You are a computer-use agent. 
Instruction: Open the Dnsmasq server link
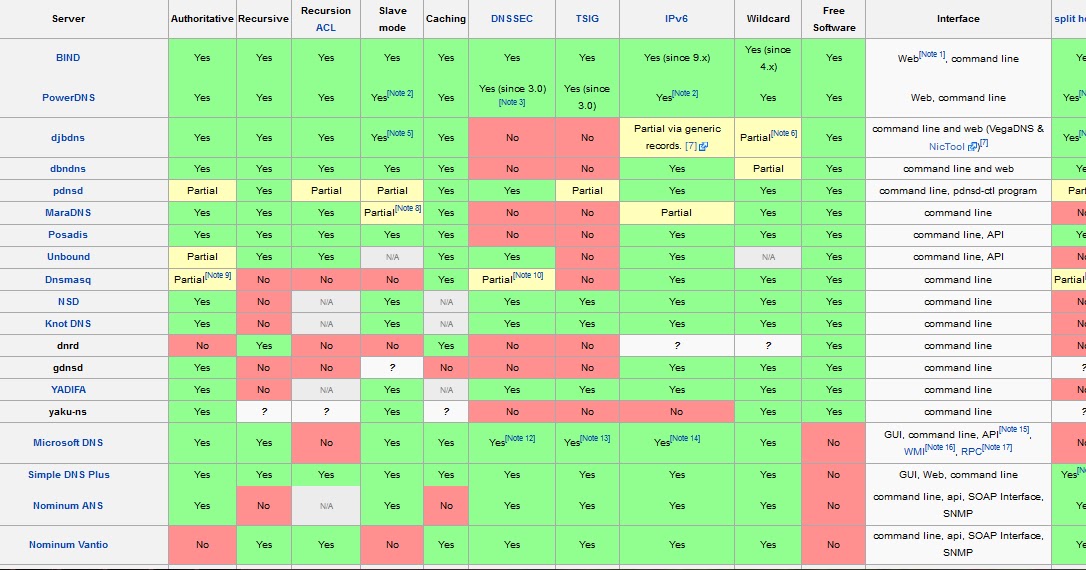pyautogui.click(x=68, y=280)
